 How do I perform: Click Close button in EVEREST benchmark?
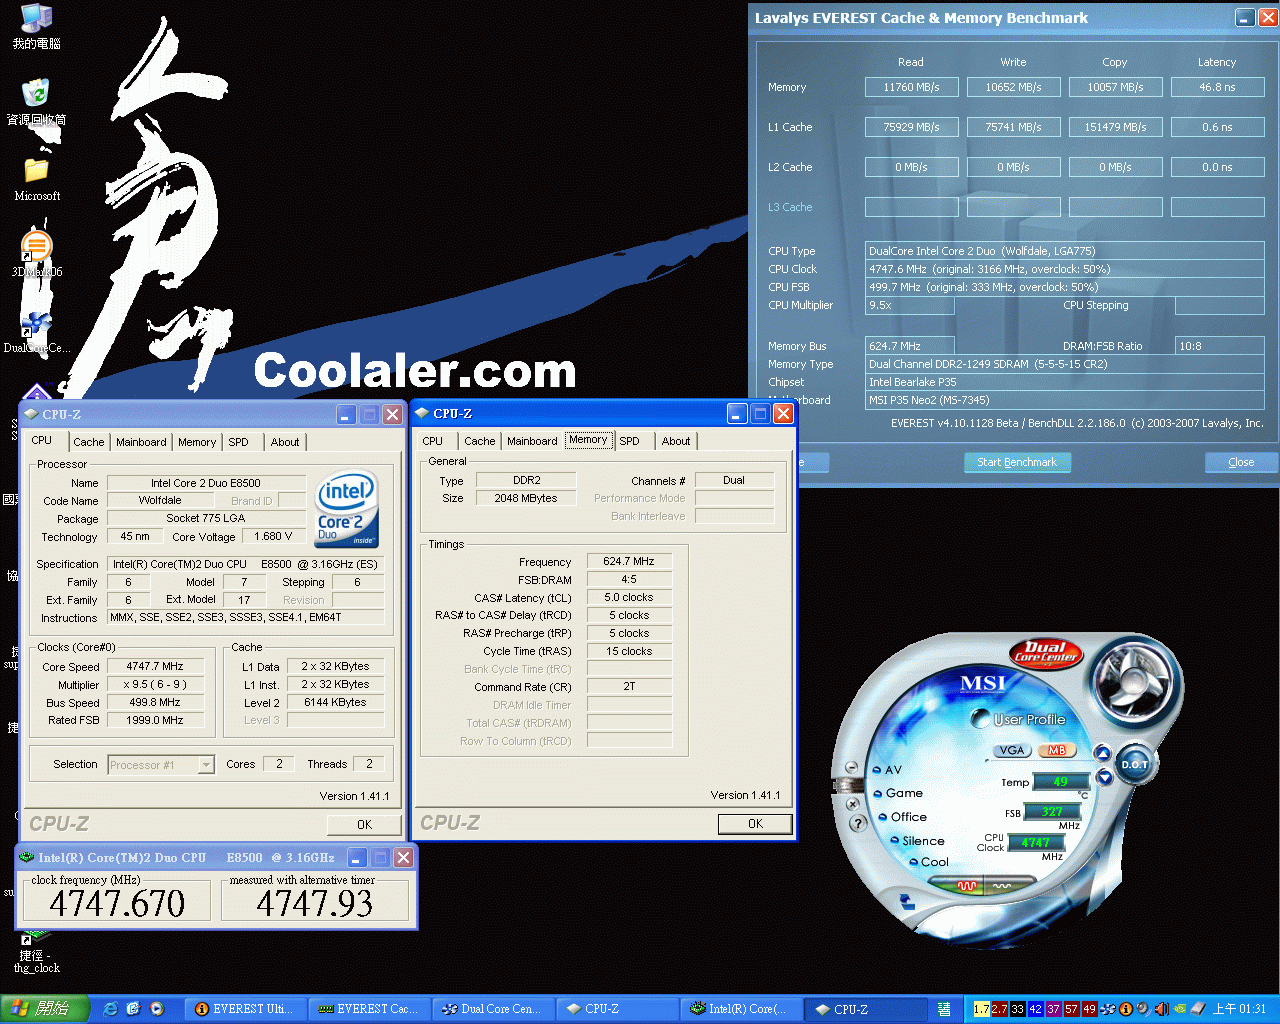1241,462
